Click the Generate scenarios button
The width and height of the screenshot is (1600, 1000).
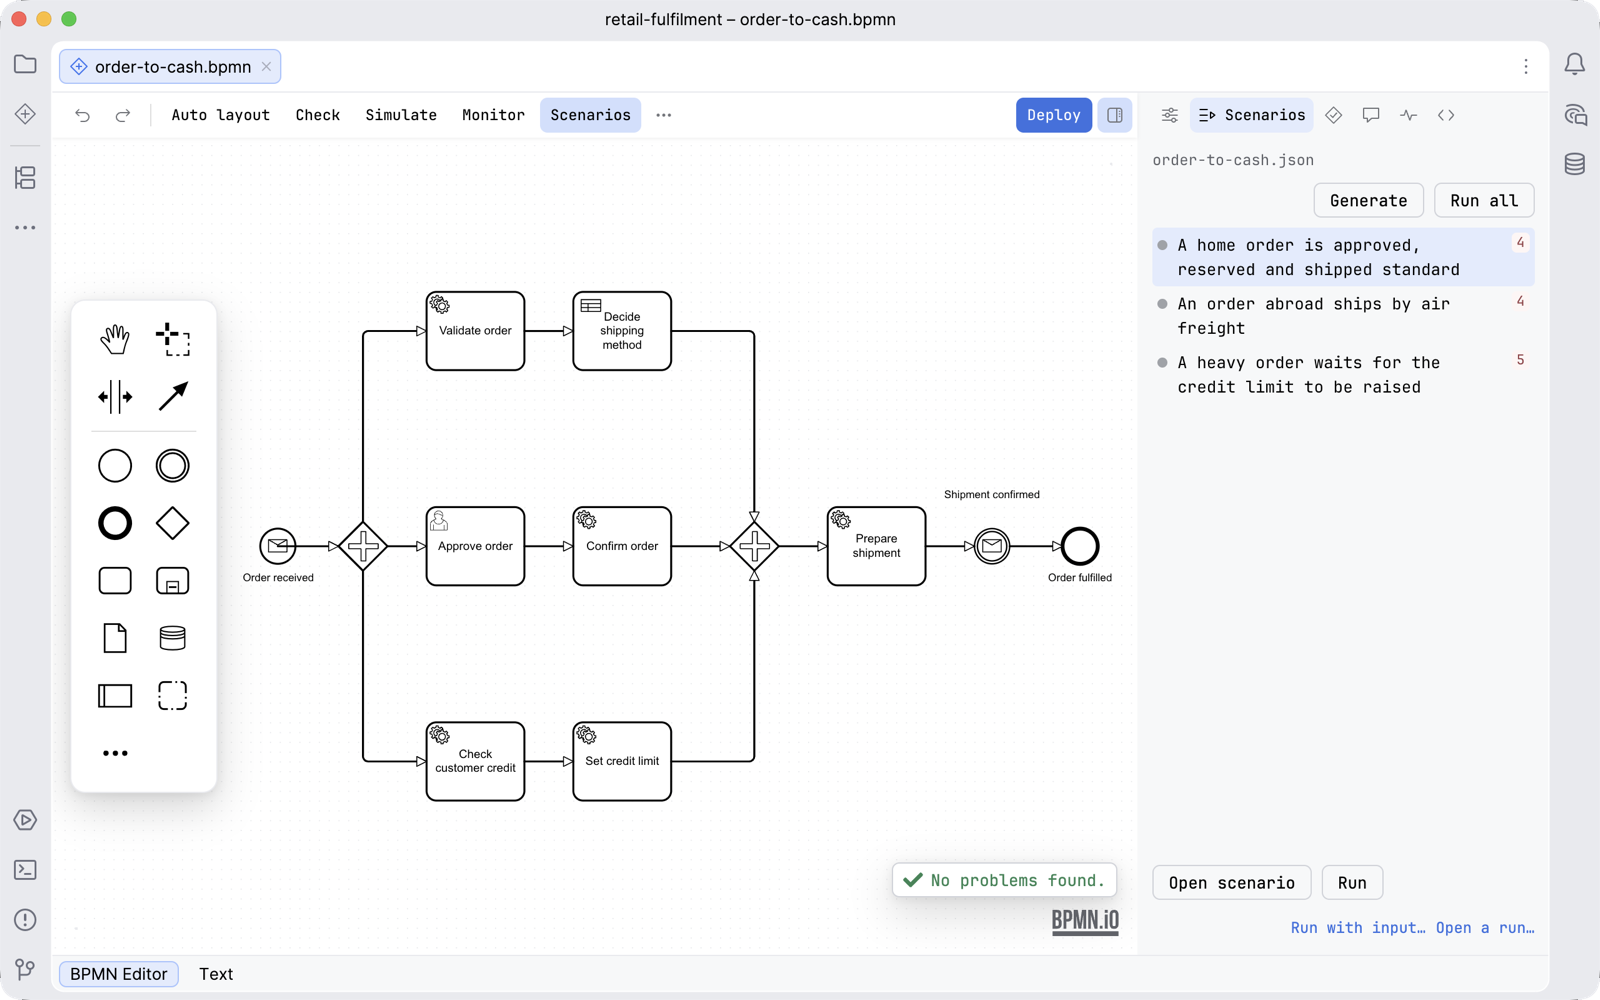[x=1368, y=200]
